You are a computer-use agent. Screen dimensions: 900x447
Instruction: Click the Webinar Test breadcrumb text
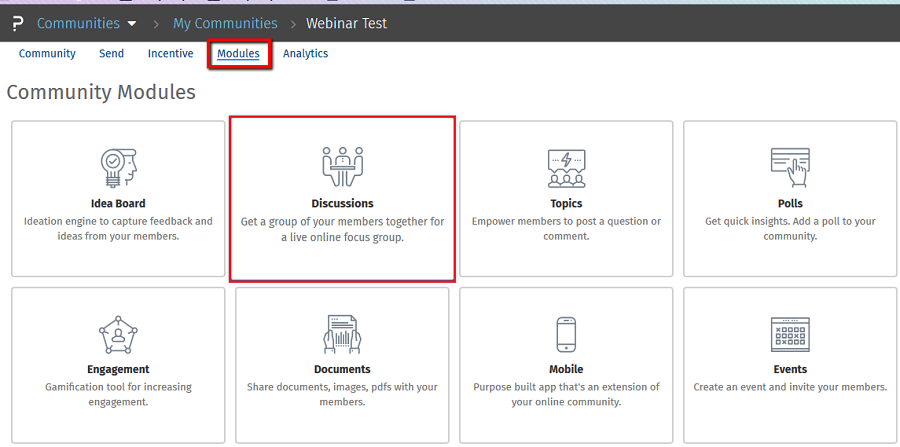click(346, 24)
